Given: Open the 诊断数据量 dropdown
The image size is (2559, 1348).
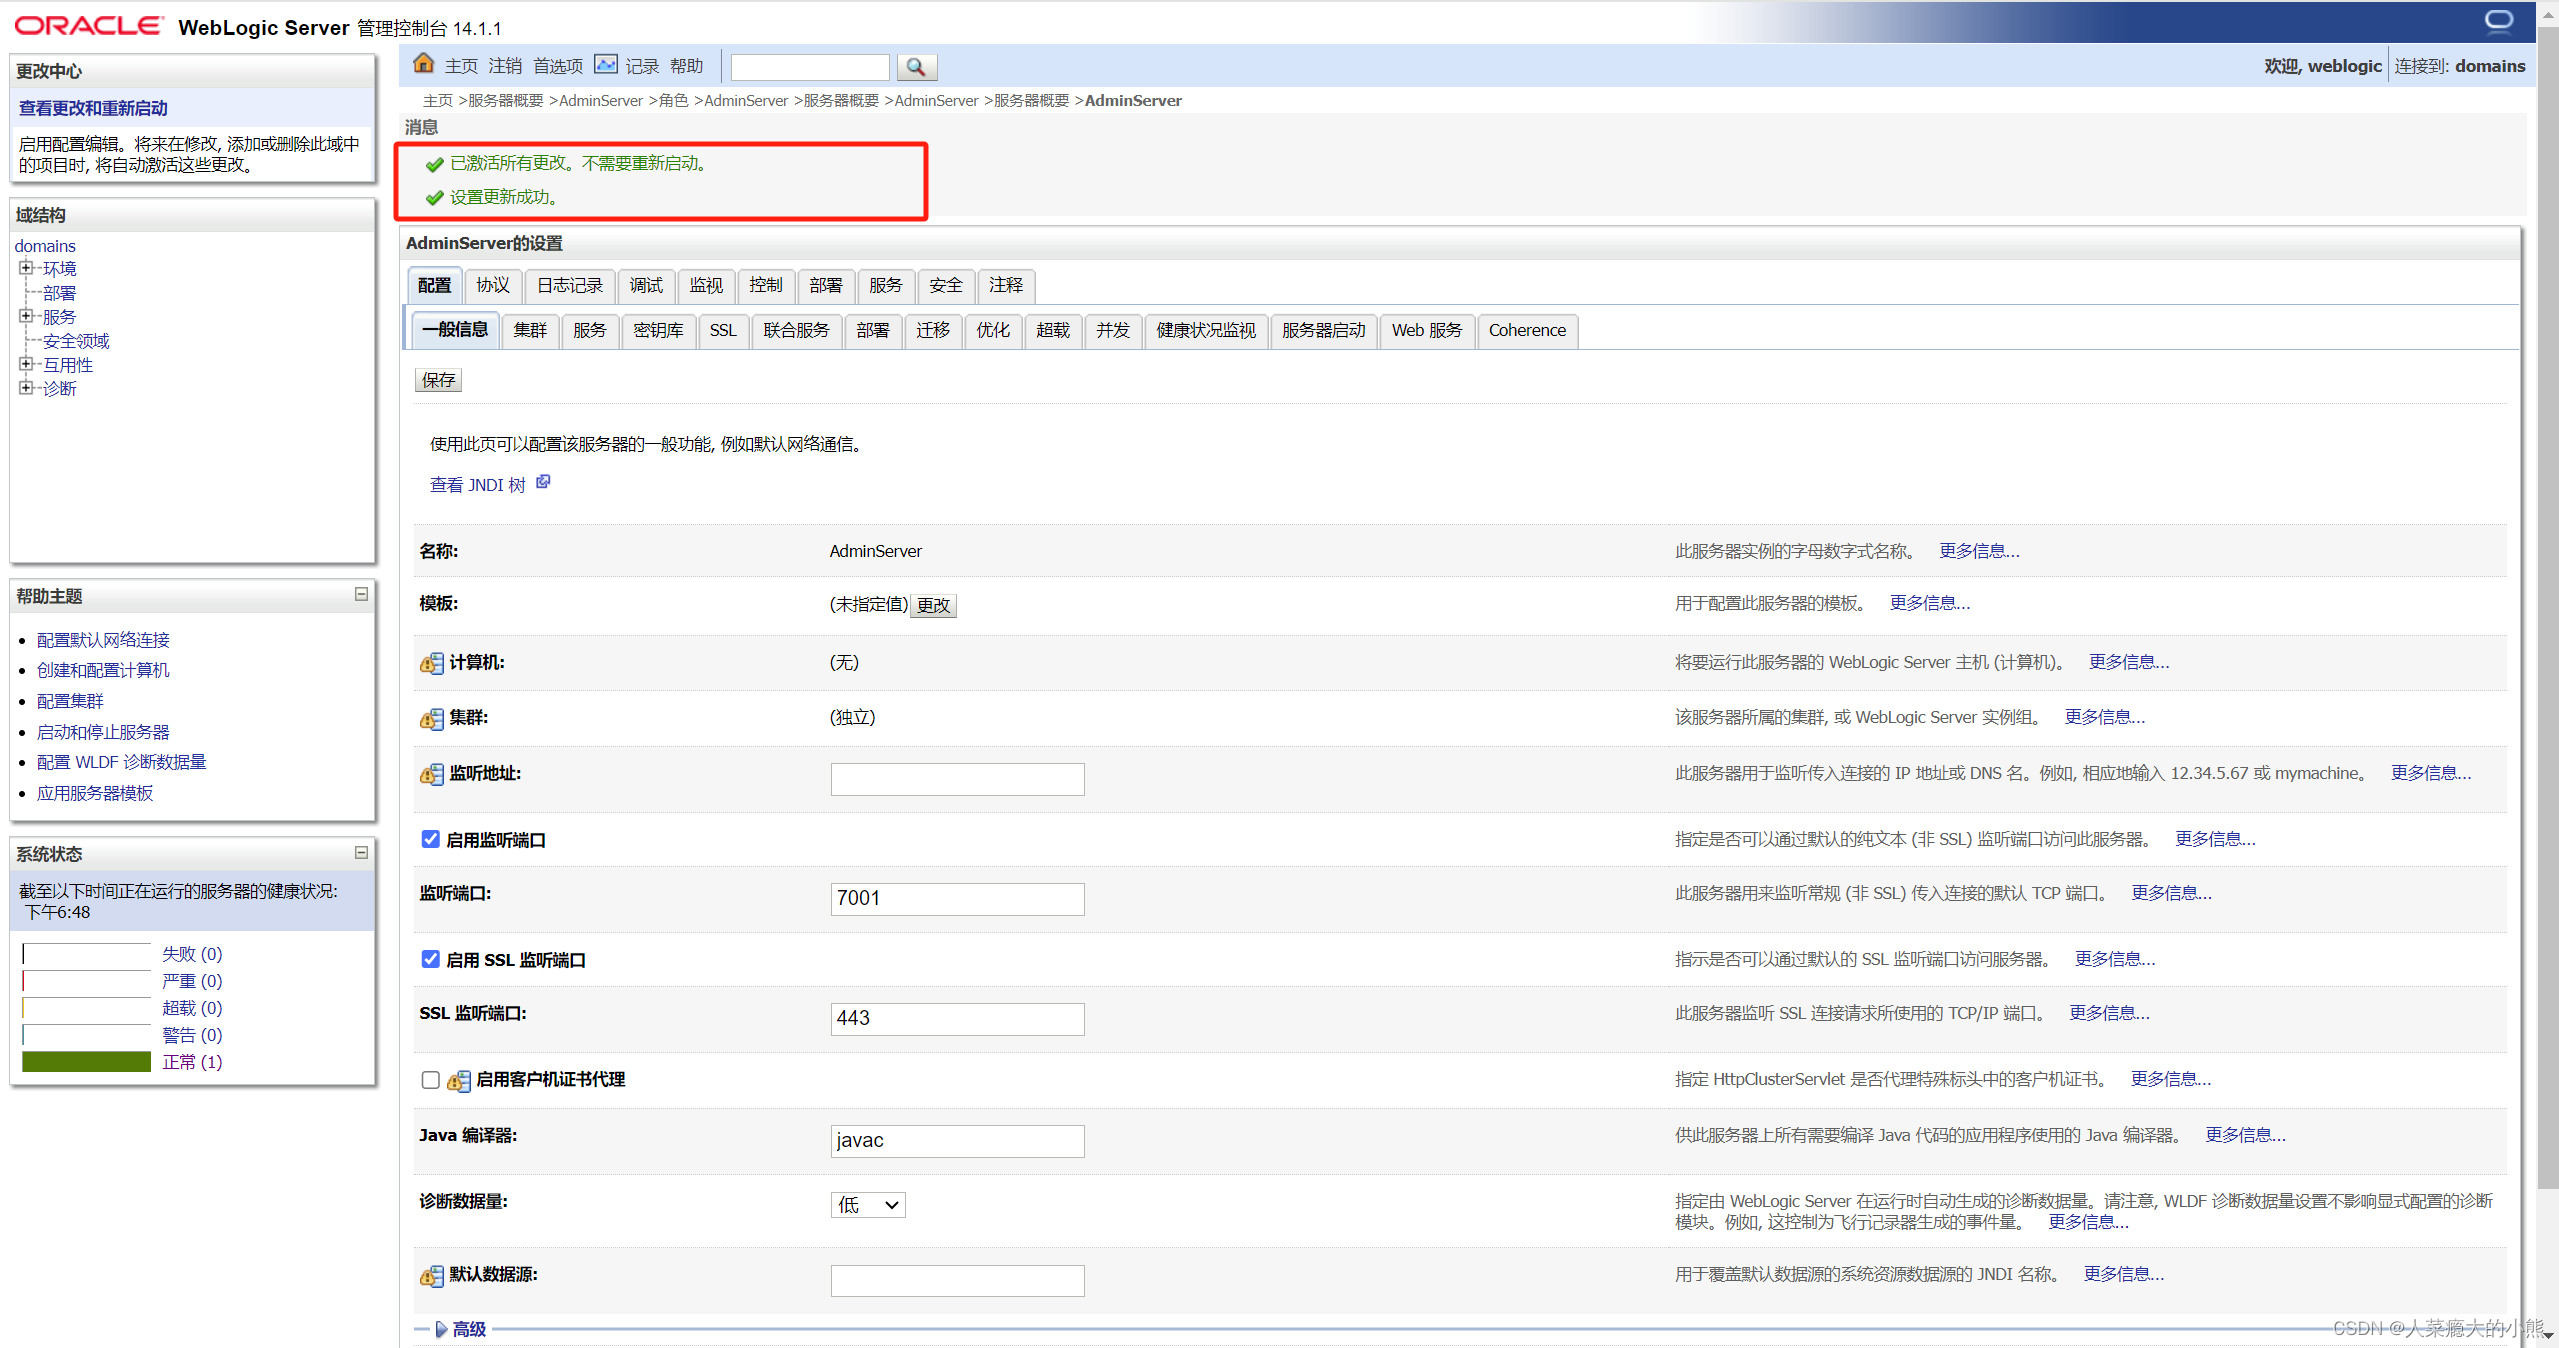Looking at the screenshot, I should tap(867, 1204).
